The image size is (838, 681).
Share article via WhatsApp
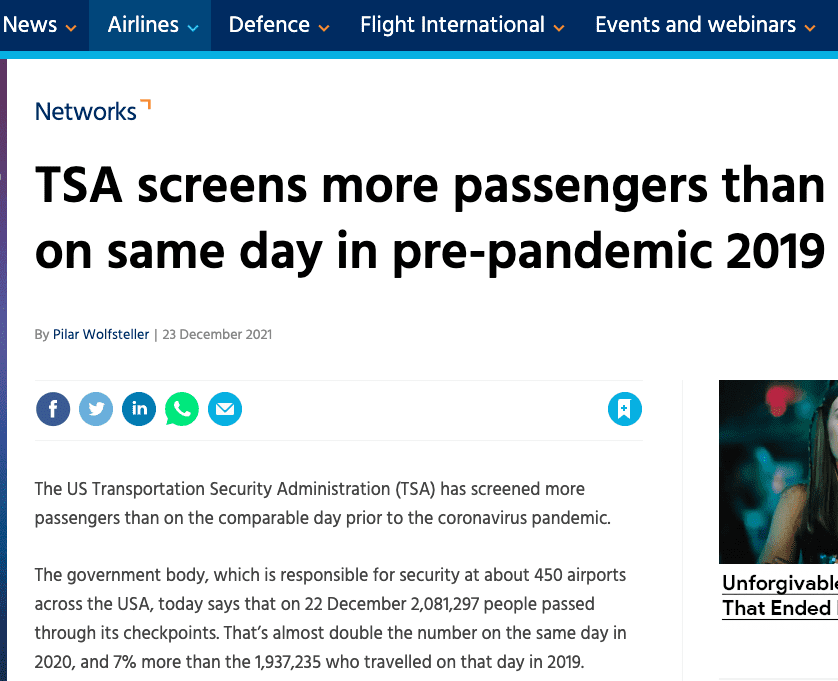(182, 409)
